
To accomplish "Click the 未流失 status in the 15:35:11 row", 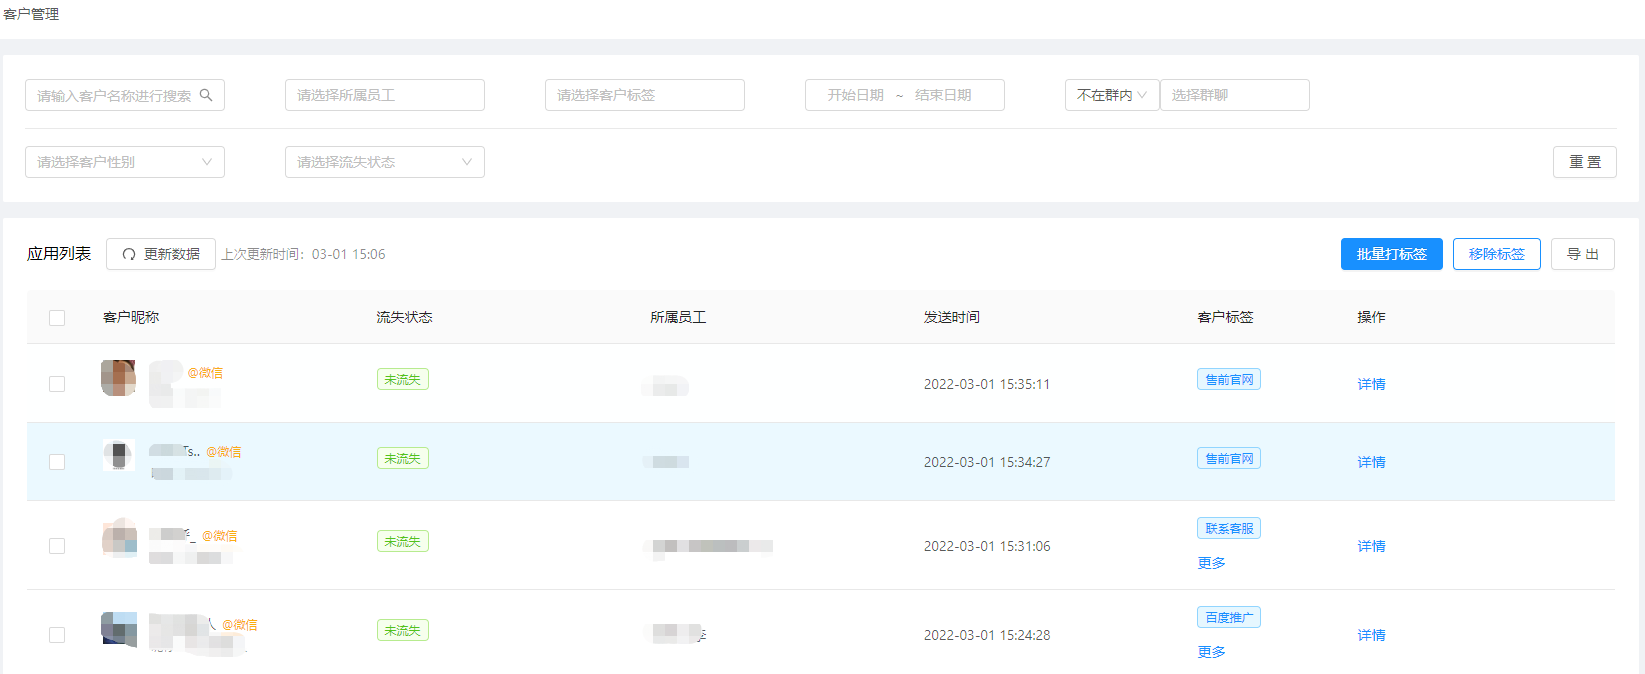I will (x=403, y=379).
